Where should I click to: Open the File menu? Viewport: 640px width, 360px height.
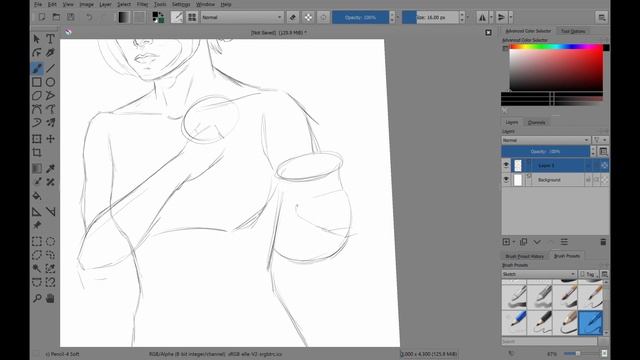click(38, 4)
